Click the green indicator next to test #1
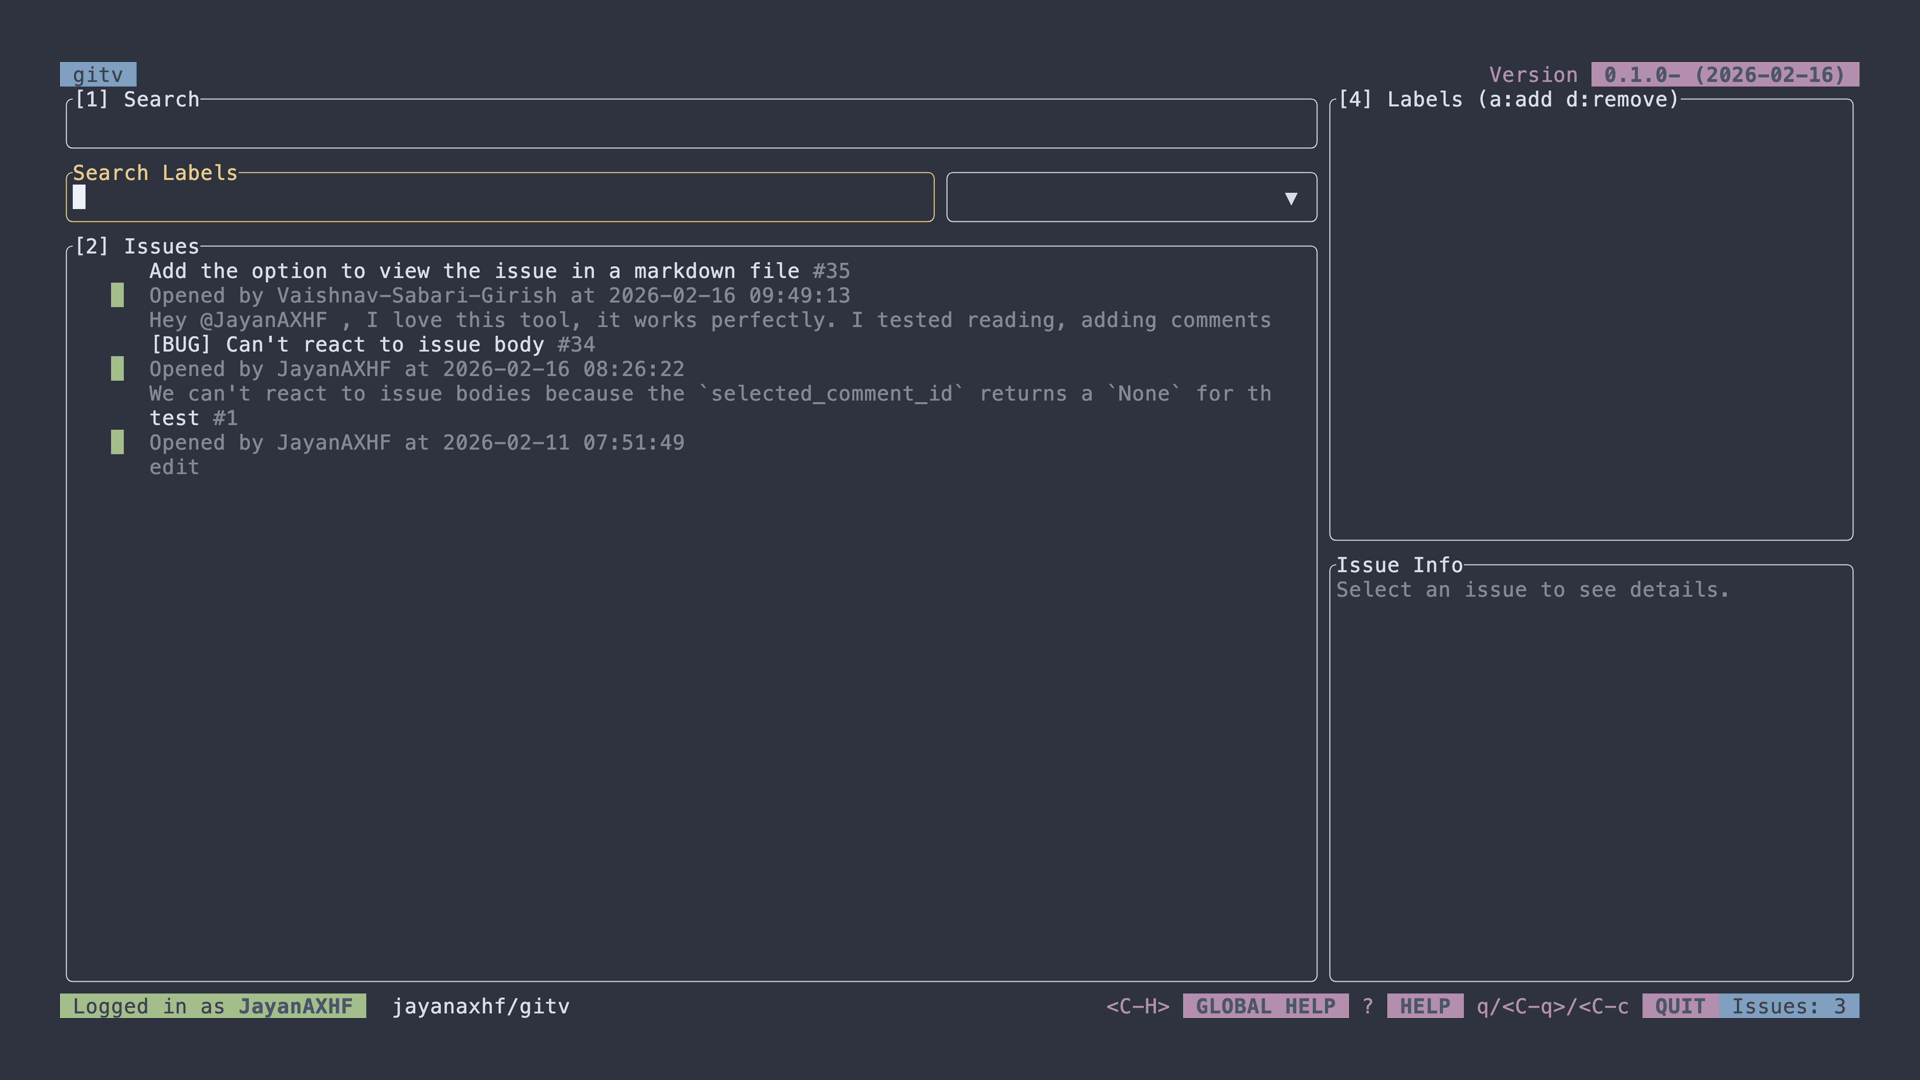This screenshot has height=1080, width=1920. [x=119, y=443]
